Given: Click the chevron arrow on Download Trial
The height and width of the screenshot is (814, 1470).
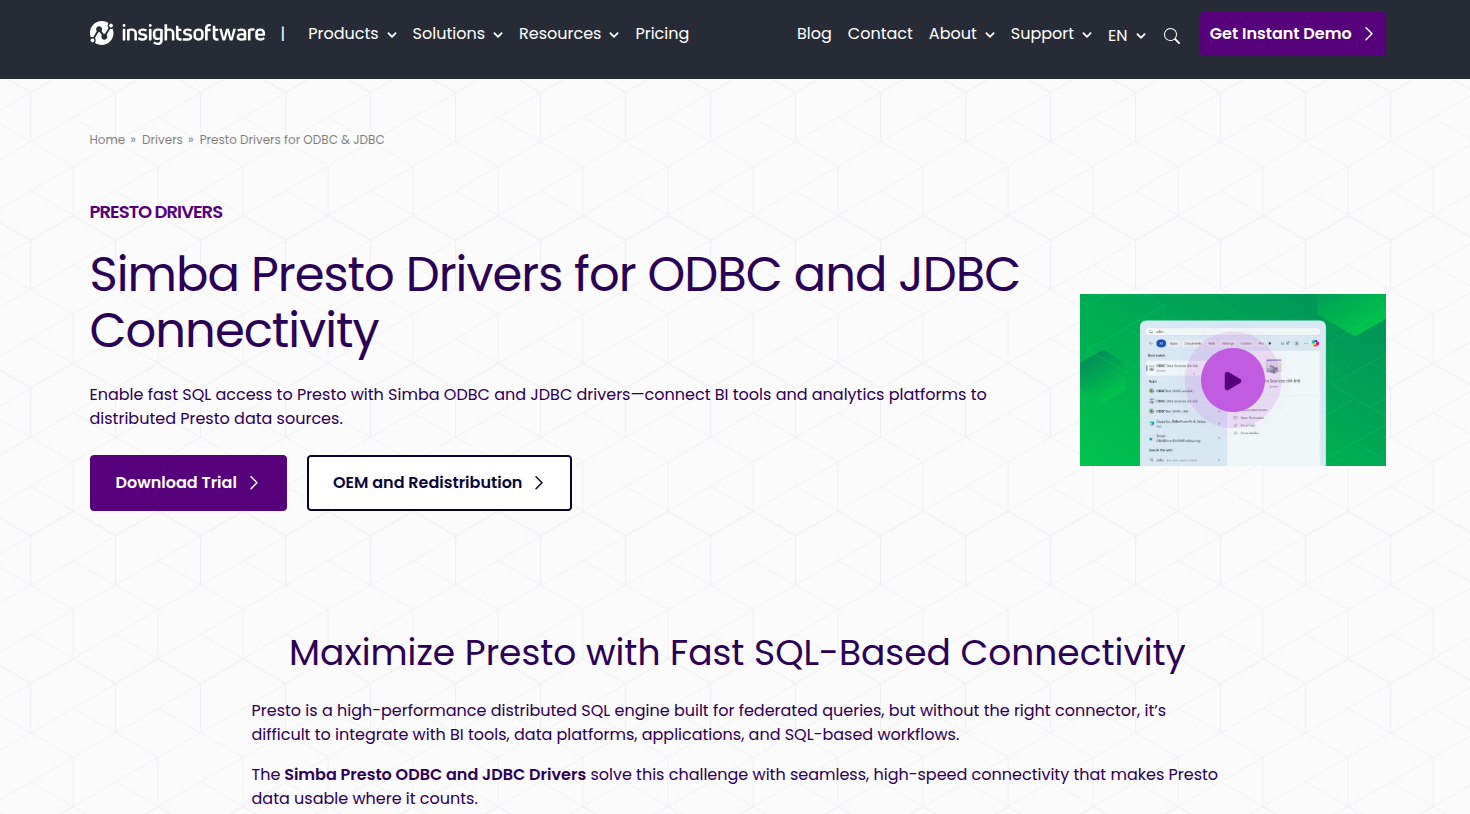Looking at the screenshot, I should pos(254,483).
